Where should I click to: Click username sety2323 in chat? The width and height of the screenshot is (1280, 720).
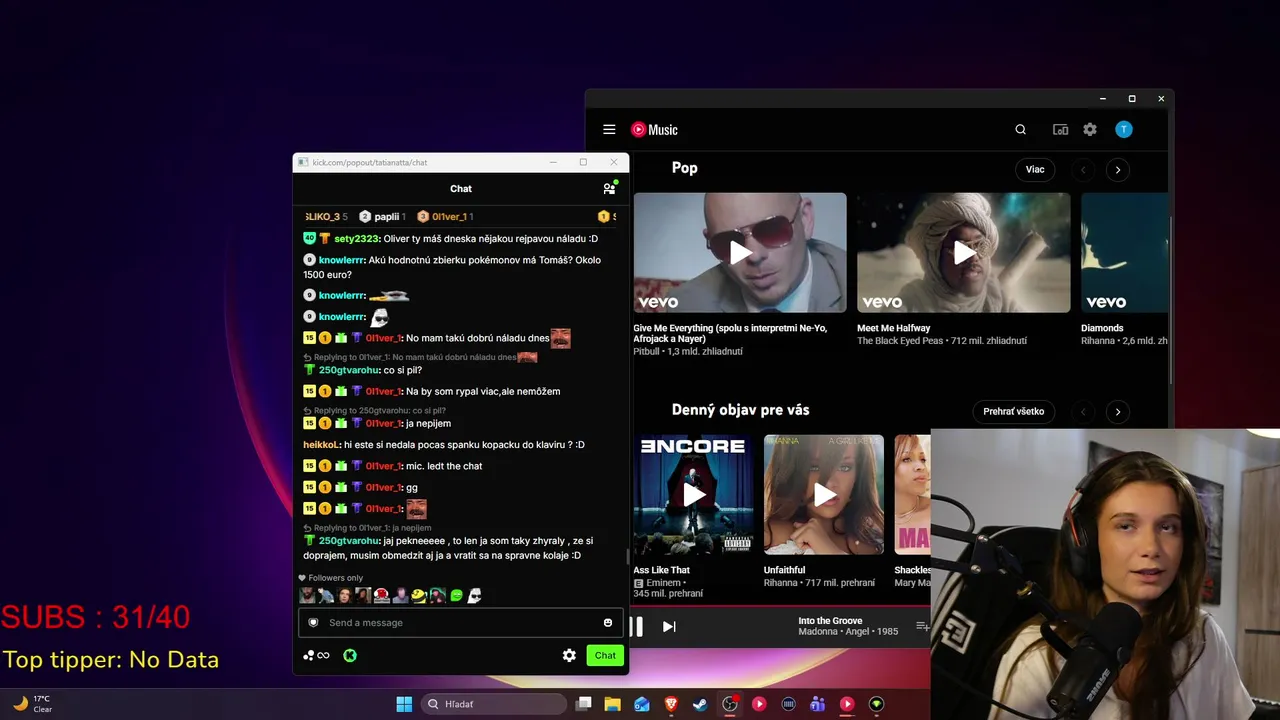click(357, 239)
